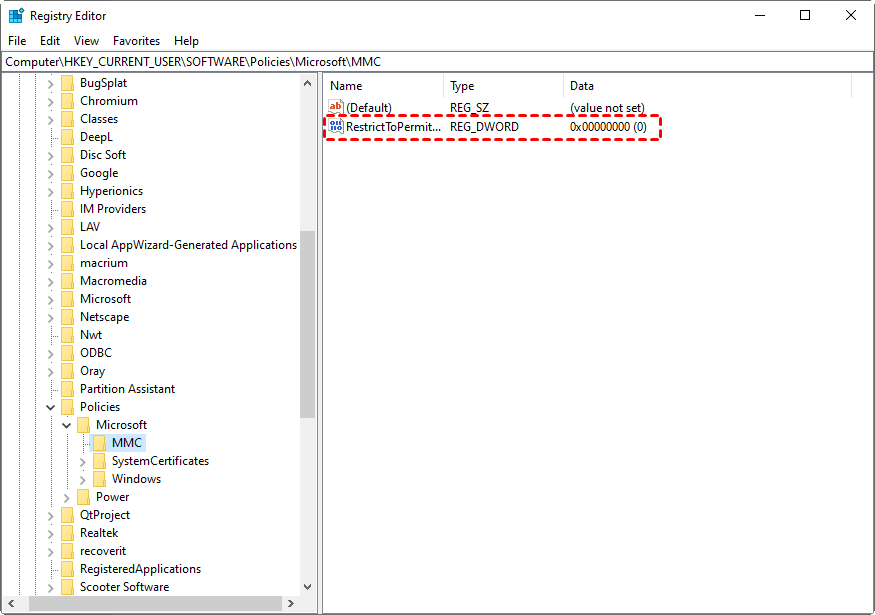Image resolution: width=875 pixels, height=615 pixels.
Task: Select the RegisteredApplications key
Action: click(140, 569)
